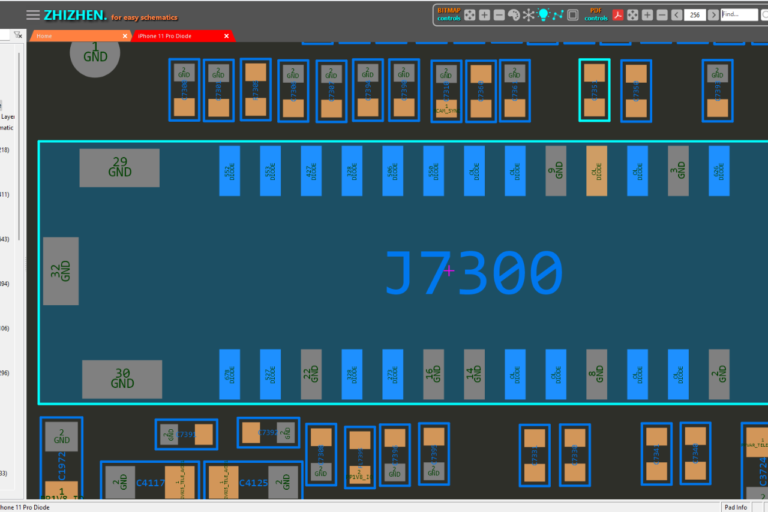
Task: Click the snowflake icon in bitmap controls
Action: point(528,15)
